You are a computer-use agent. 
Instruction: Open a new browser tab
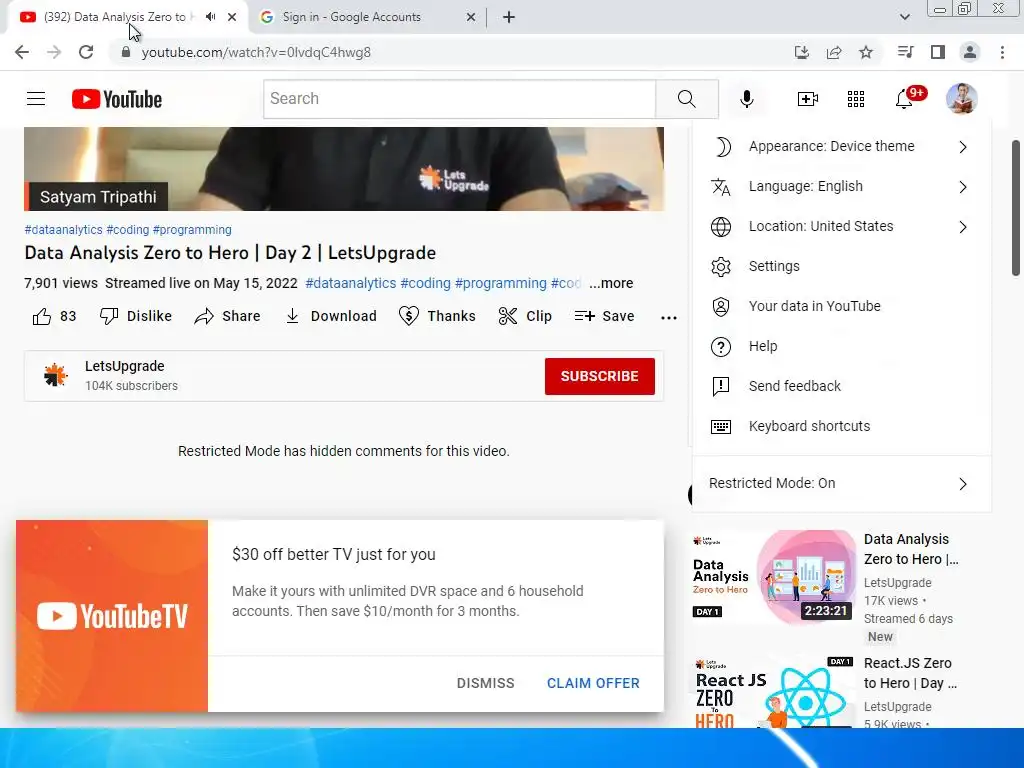(x=509, y=17)
